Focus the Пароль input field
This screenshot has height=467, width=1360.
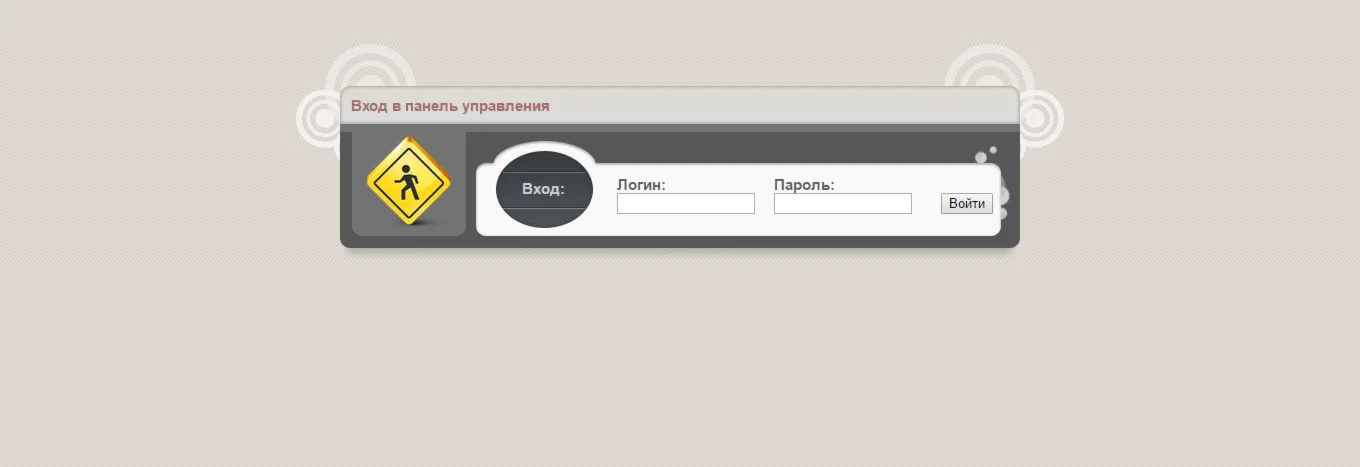click(x=843, y=204)
